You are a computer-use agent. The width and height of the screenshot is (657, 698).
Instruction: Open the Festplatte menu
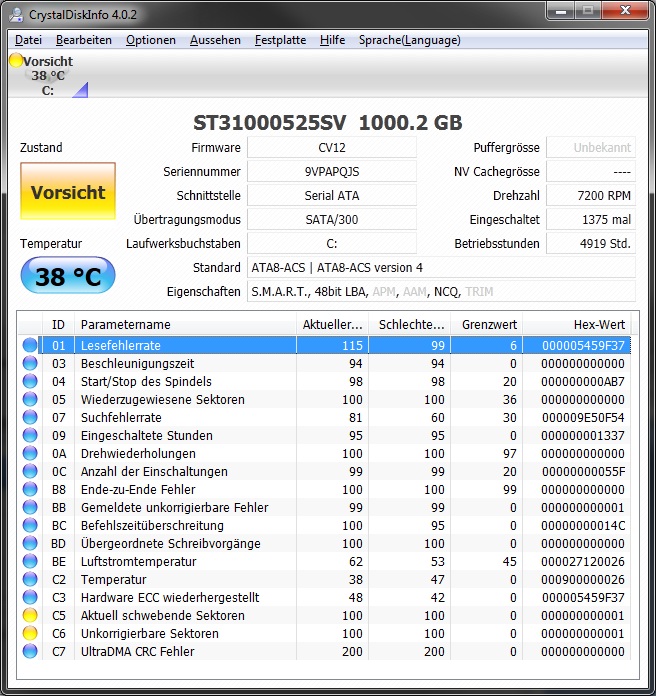pos(280,40)
